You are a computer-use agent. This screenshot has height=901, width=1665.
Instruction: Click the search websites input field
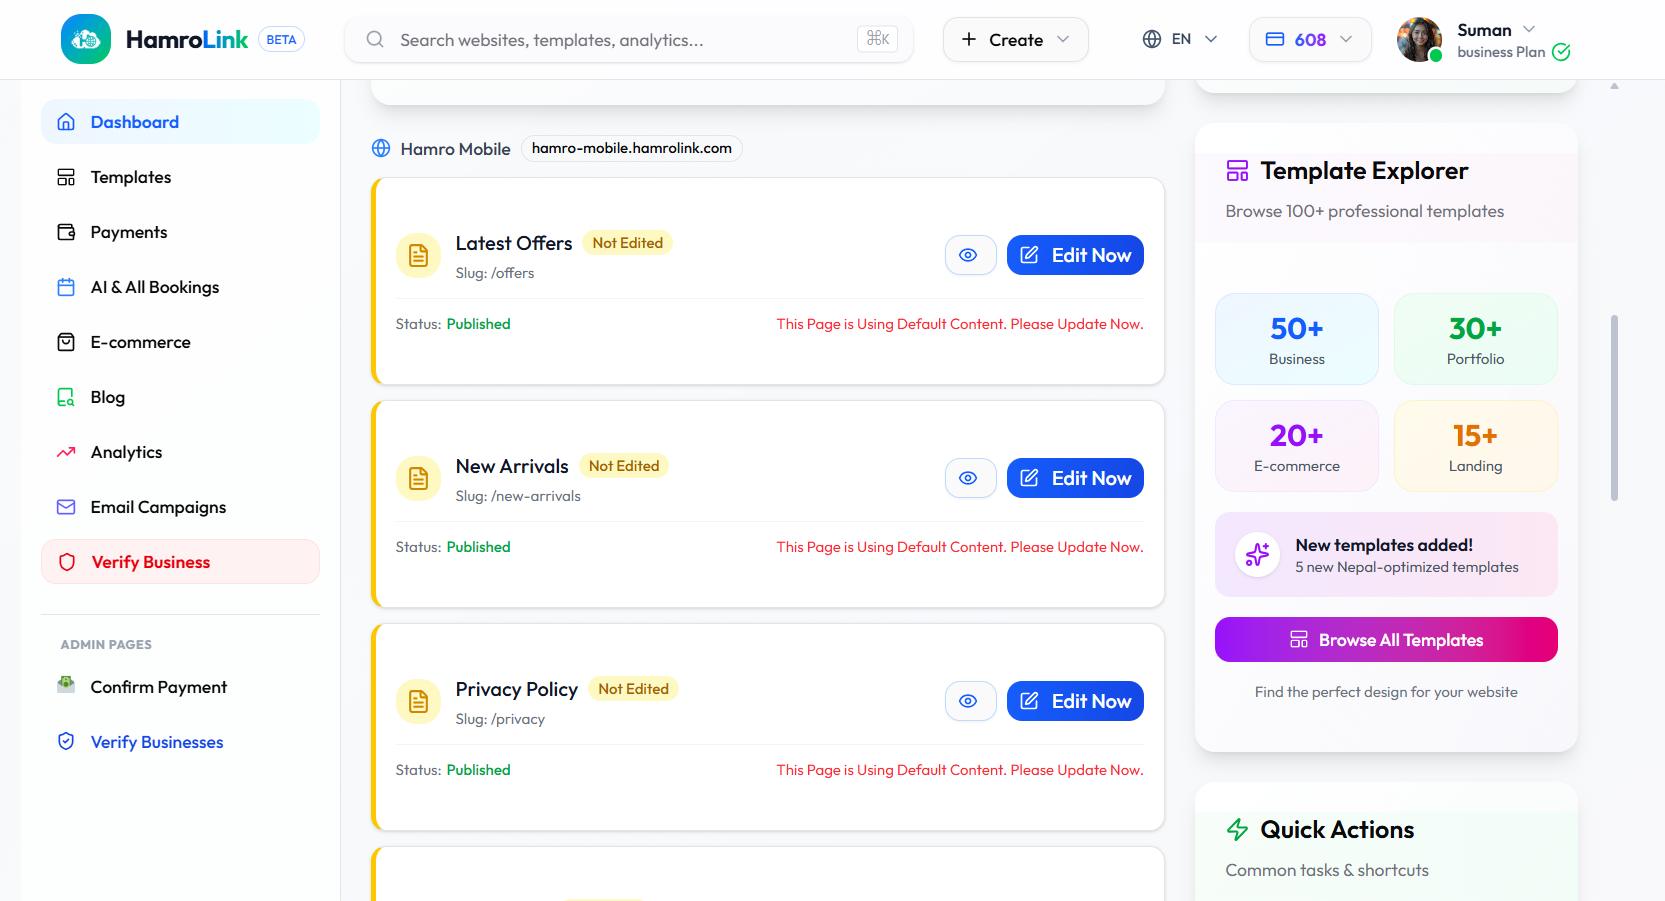620,40
